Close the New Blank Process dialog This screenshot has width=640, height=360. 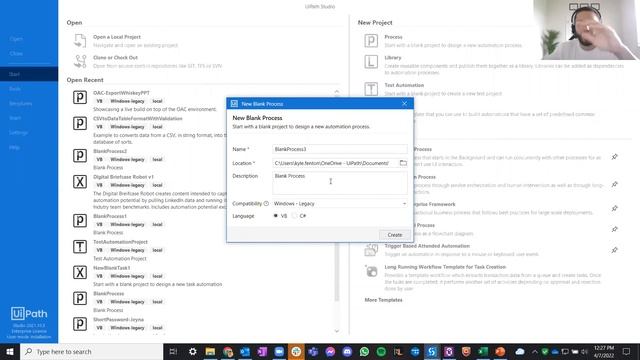[x=404, y=104]
